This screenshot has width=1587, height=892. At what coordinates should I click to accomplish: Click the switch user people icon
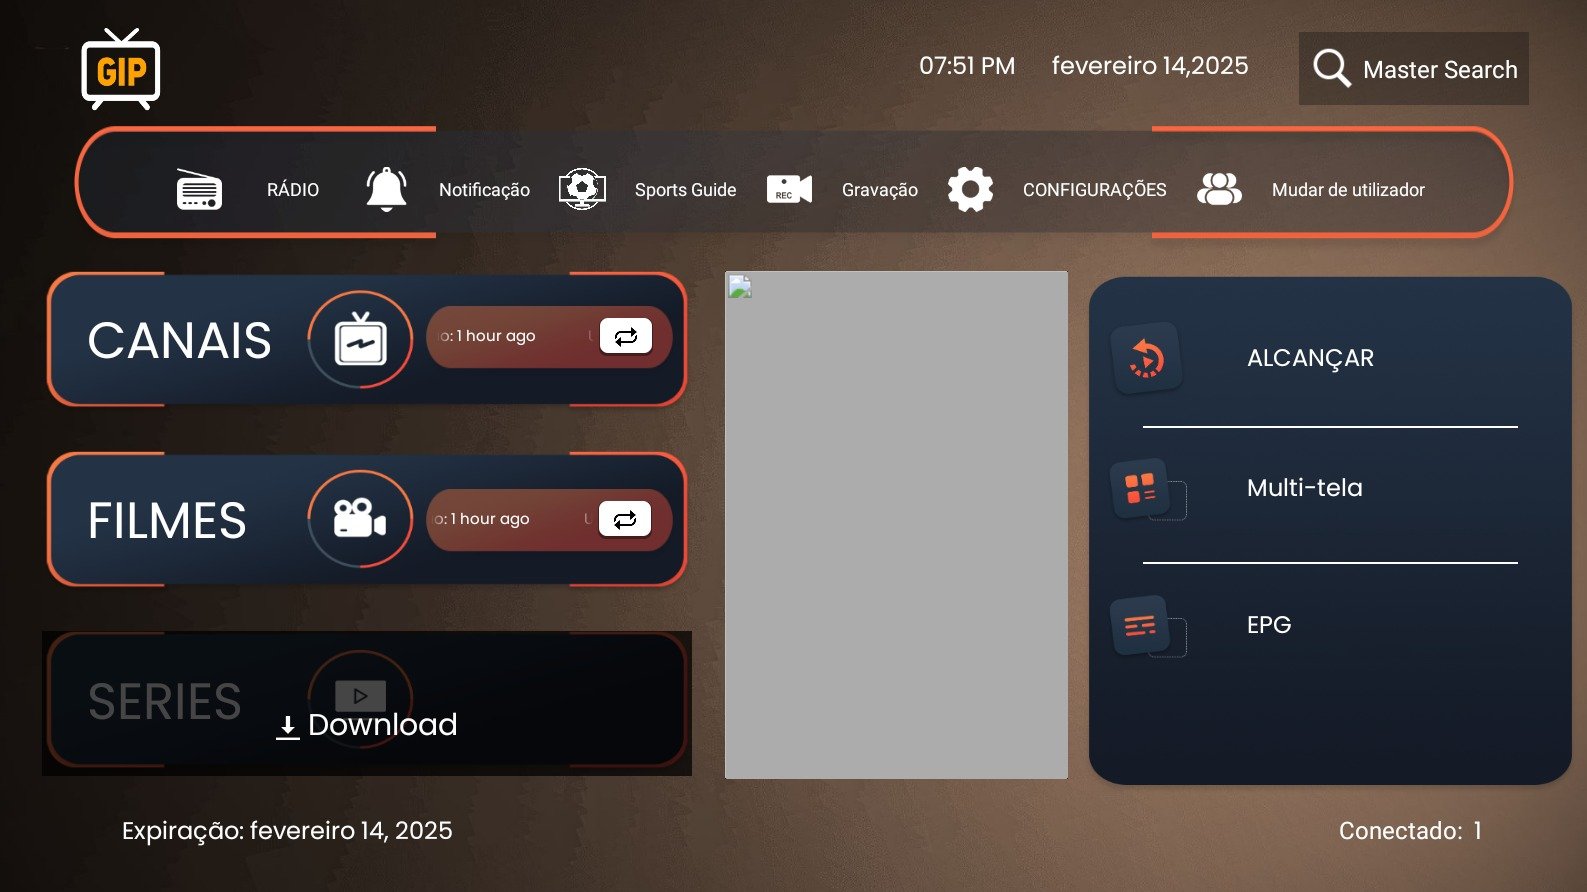pos(1219,189)
